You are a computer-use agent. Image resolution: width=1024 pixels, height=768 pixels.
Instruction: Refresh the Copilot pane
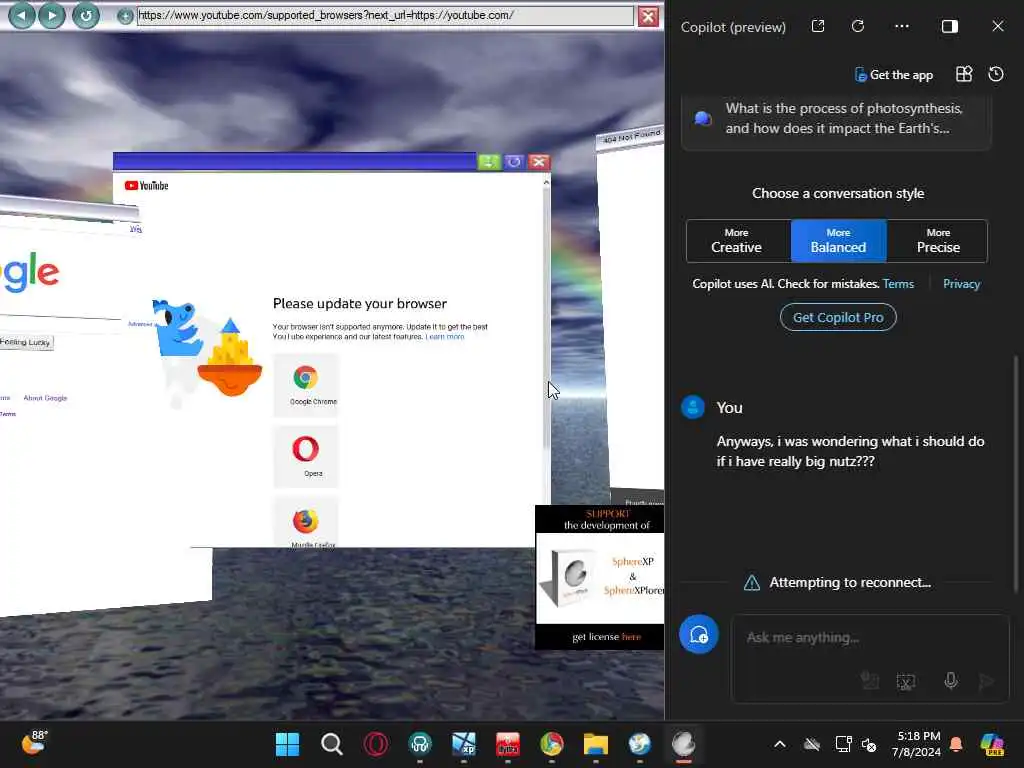click(858, 26)
